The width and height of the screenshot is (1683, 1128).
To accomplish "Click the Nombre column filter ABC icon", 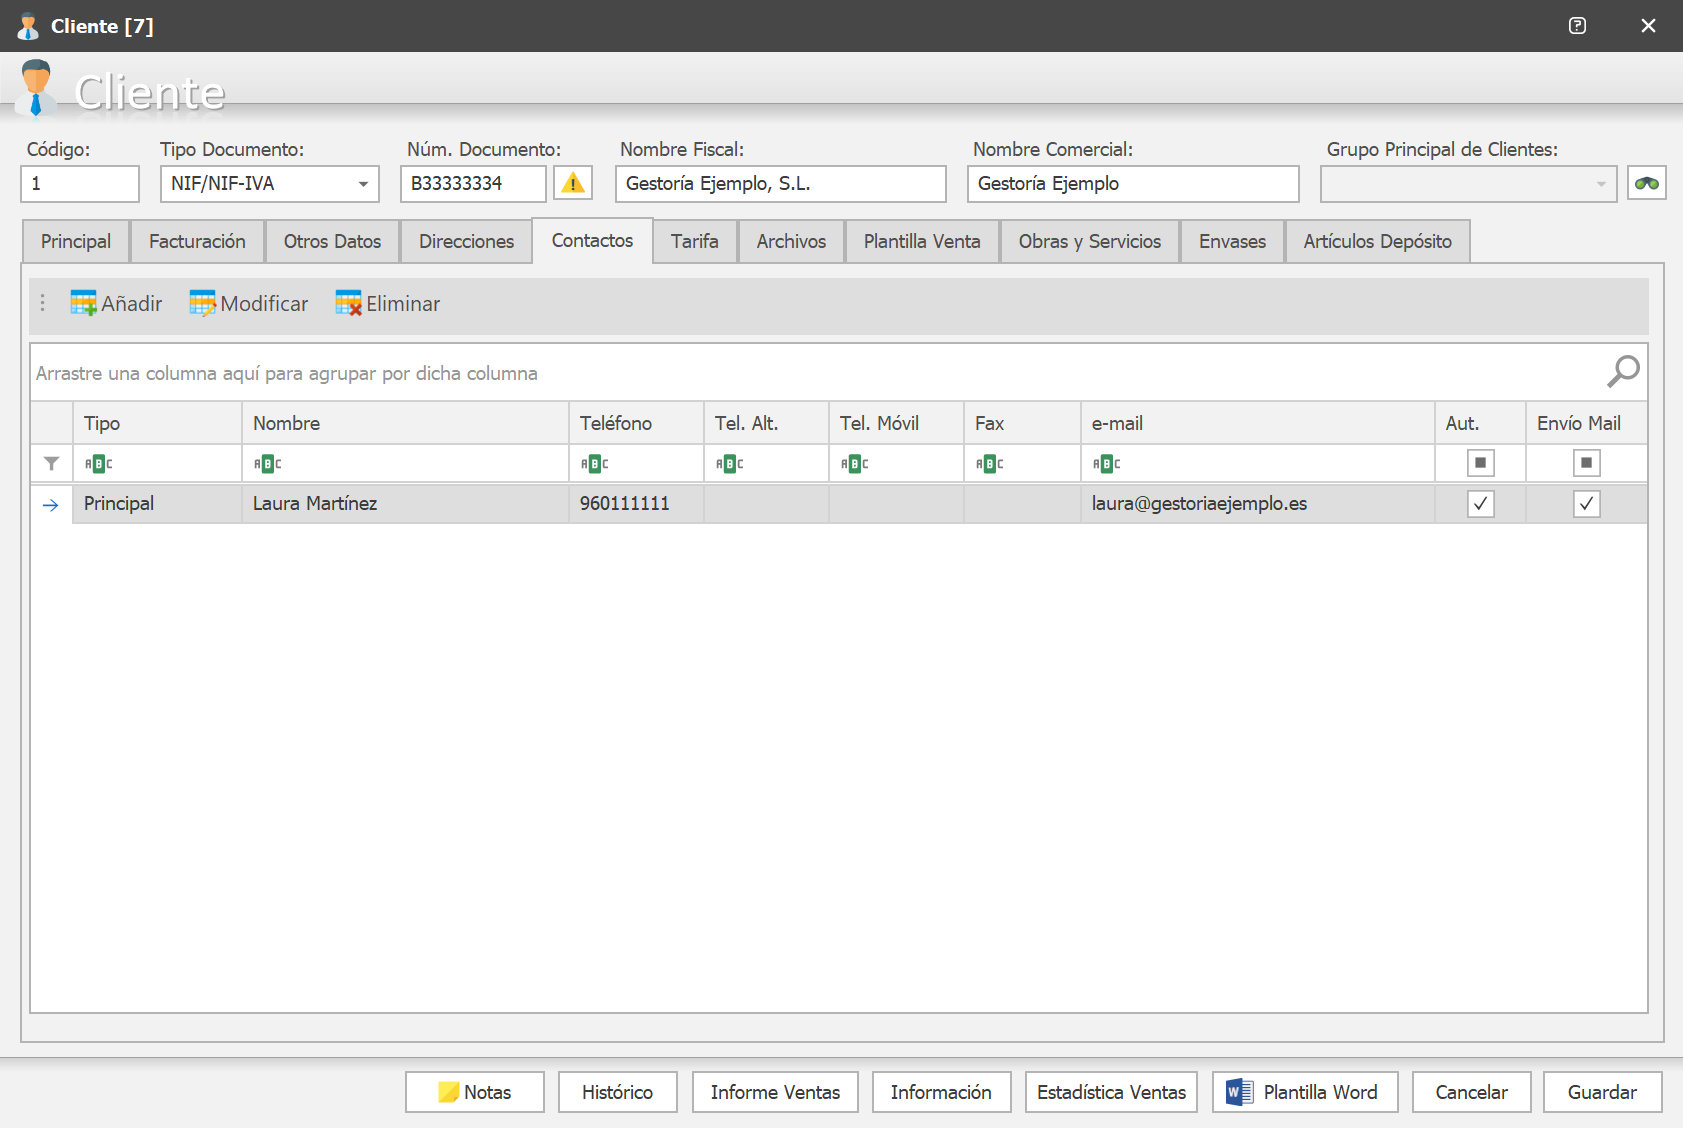I will coord(268,464).
